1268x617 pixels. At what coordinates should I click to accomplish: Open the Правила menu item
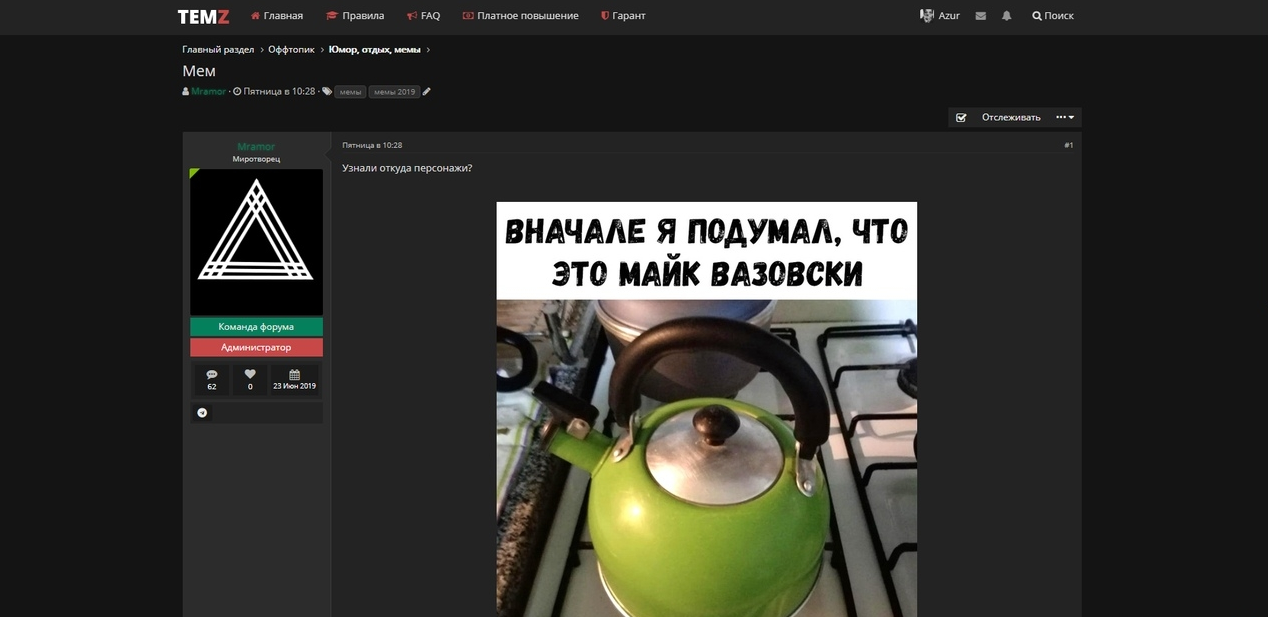pyautogui.click(x=364, y=15)
